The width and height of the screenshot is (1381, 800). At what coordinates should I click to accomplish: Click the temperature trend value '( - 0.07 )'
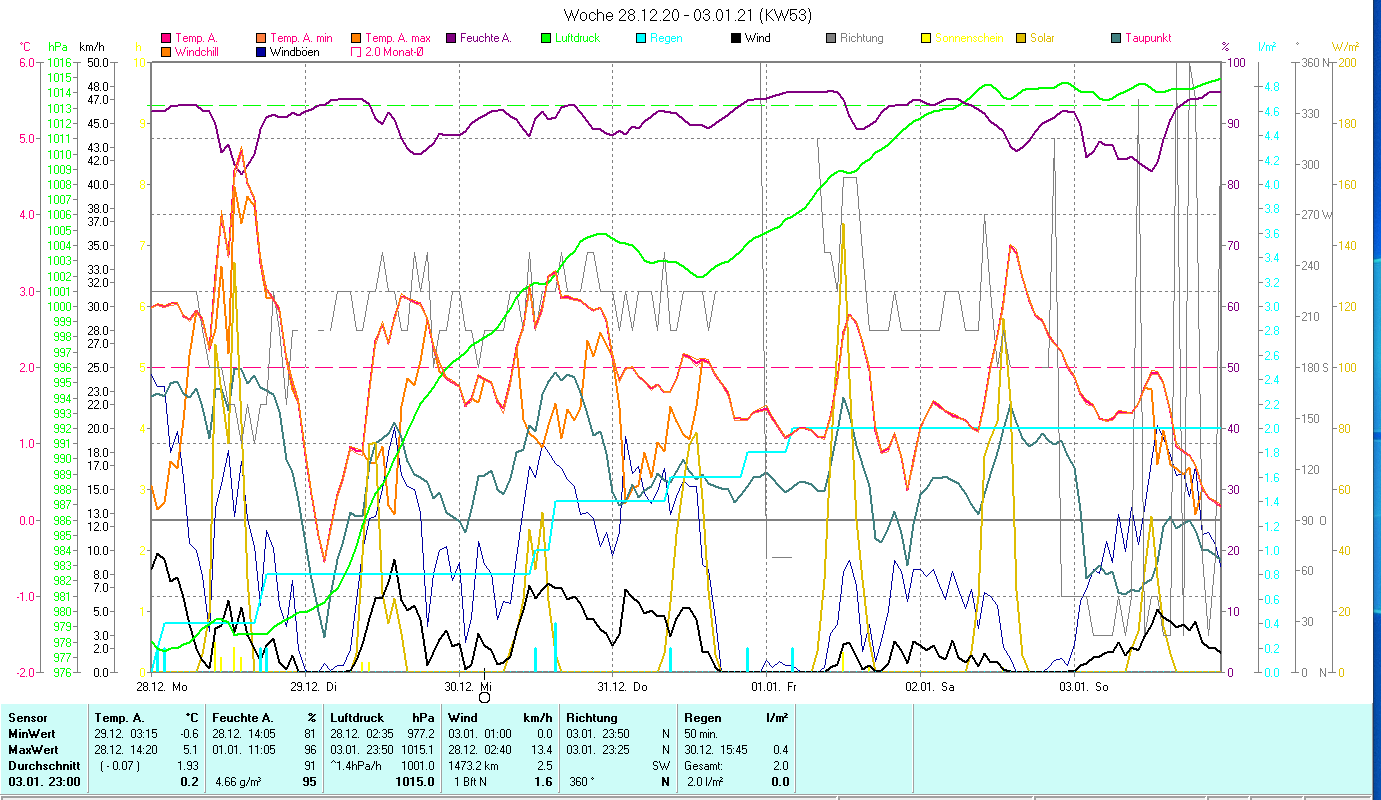(x=120, y=766)
